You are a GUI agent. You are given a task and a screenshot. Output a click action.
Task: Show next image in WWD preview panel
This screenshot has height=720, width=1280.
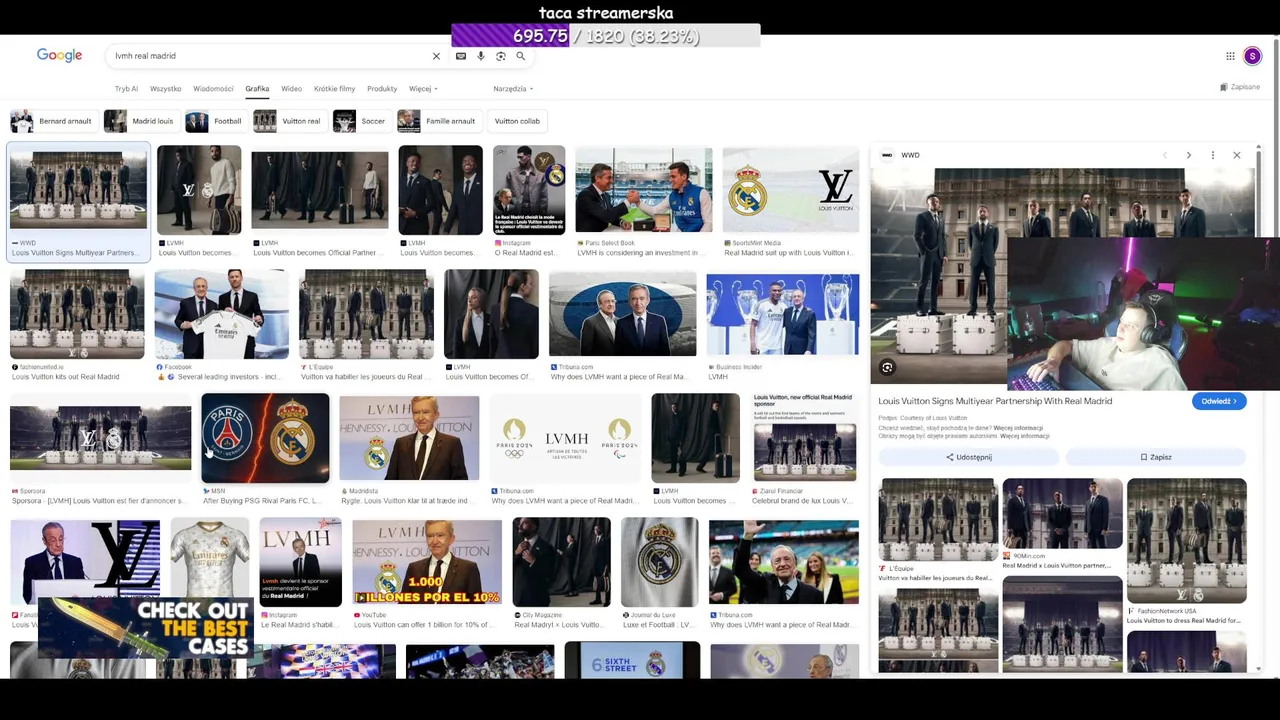(x=1188, y=155)
